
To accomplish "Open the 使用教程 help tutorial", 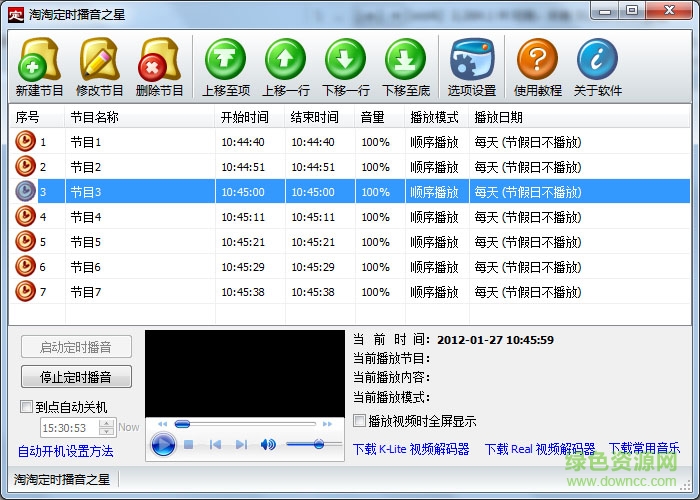I will [537, 67].
